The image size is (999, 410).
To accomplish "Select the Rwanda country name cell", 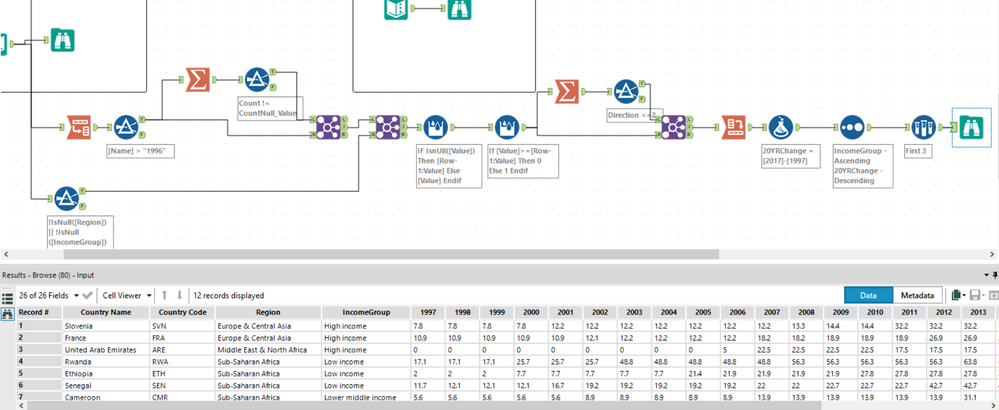I will tap(106, 362).
